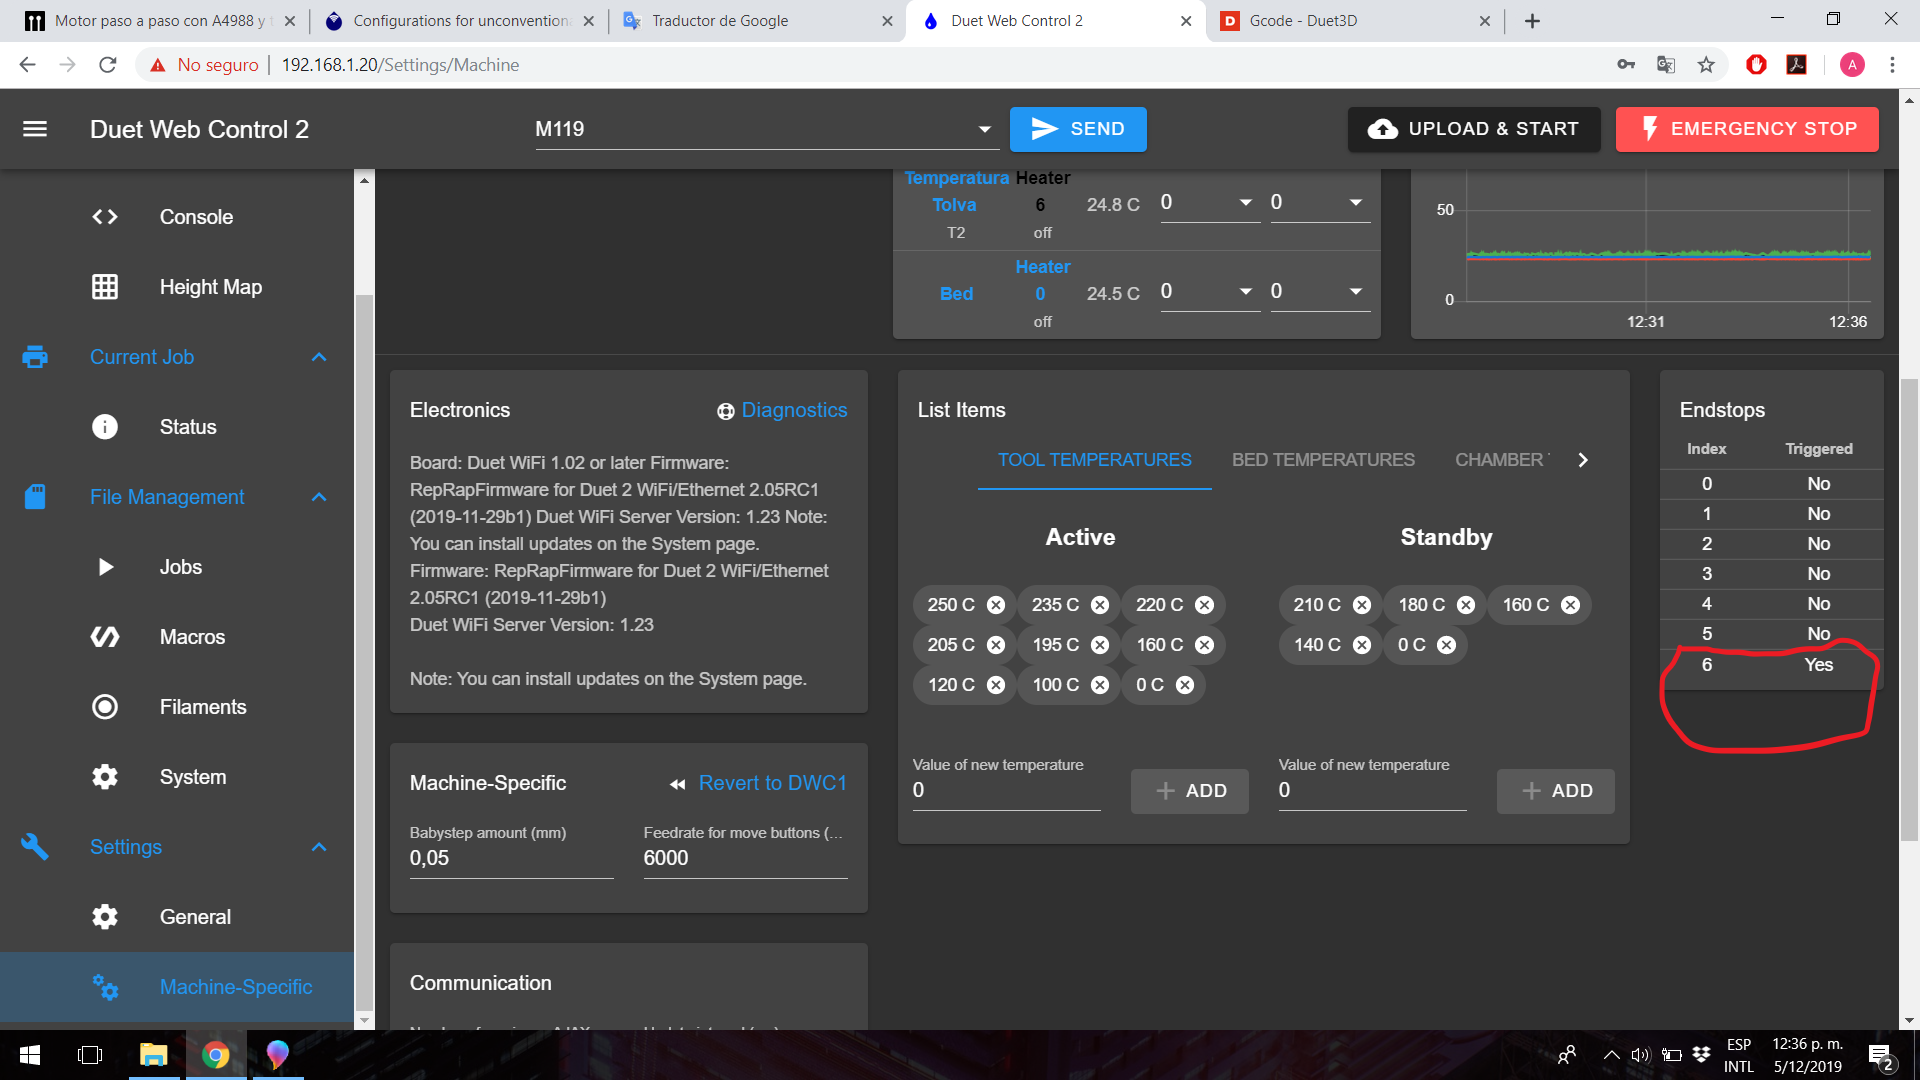Click Babystep amount field
Viewport: 1920px width, 1080px height.
tap(512, 858)
